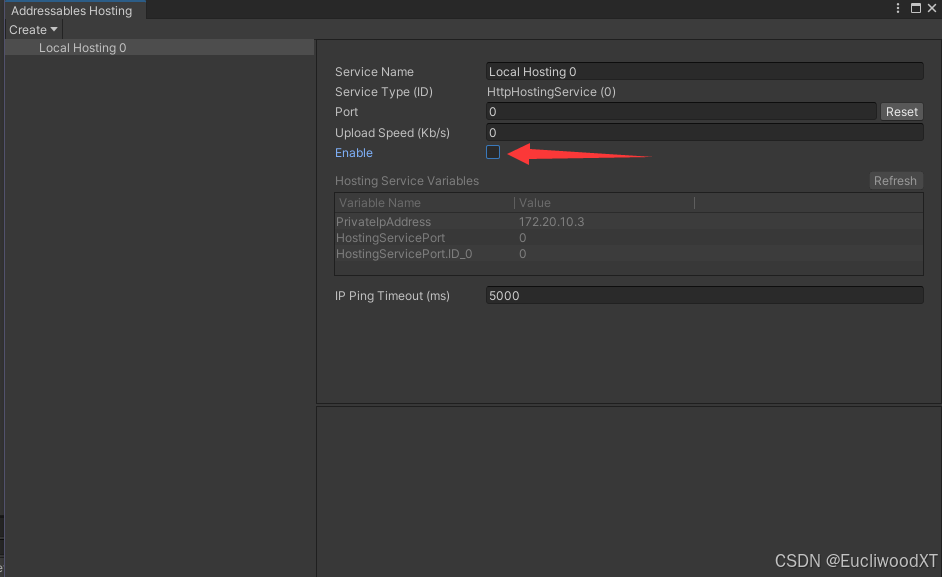
Task: Select the Addressables Hosting tab
Action: (74, 10)
